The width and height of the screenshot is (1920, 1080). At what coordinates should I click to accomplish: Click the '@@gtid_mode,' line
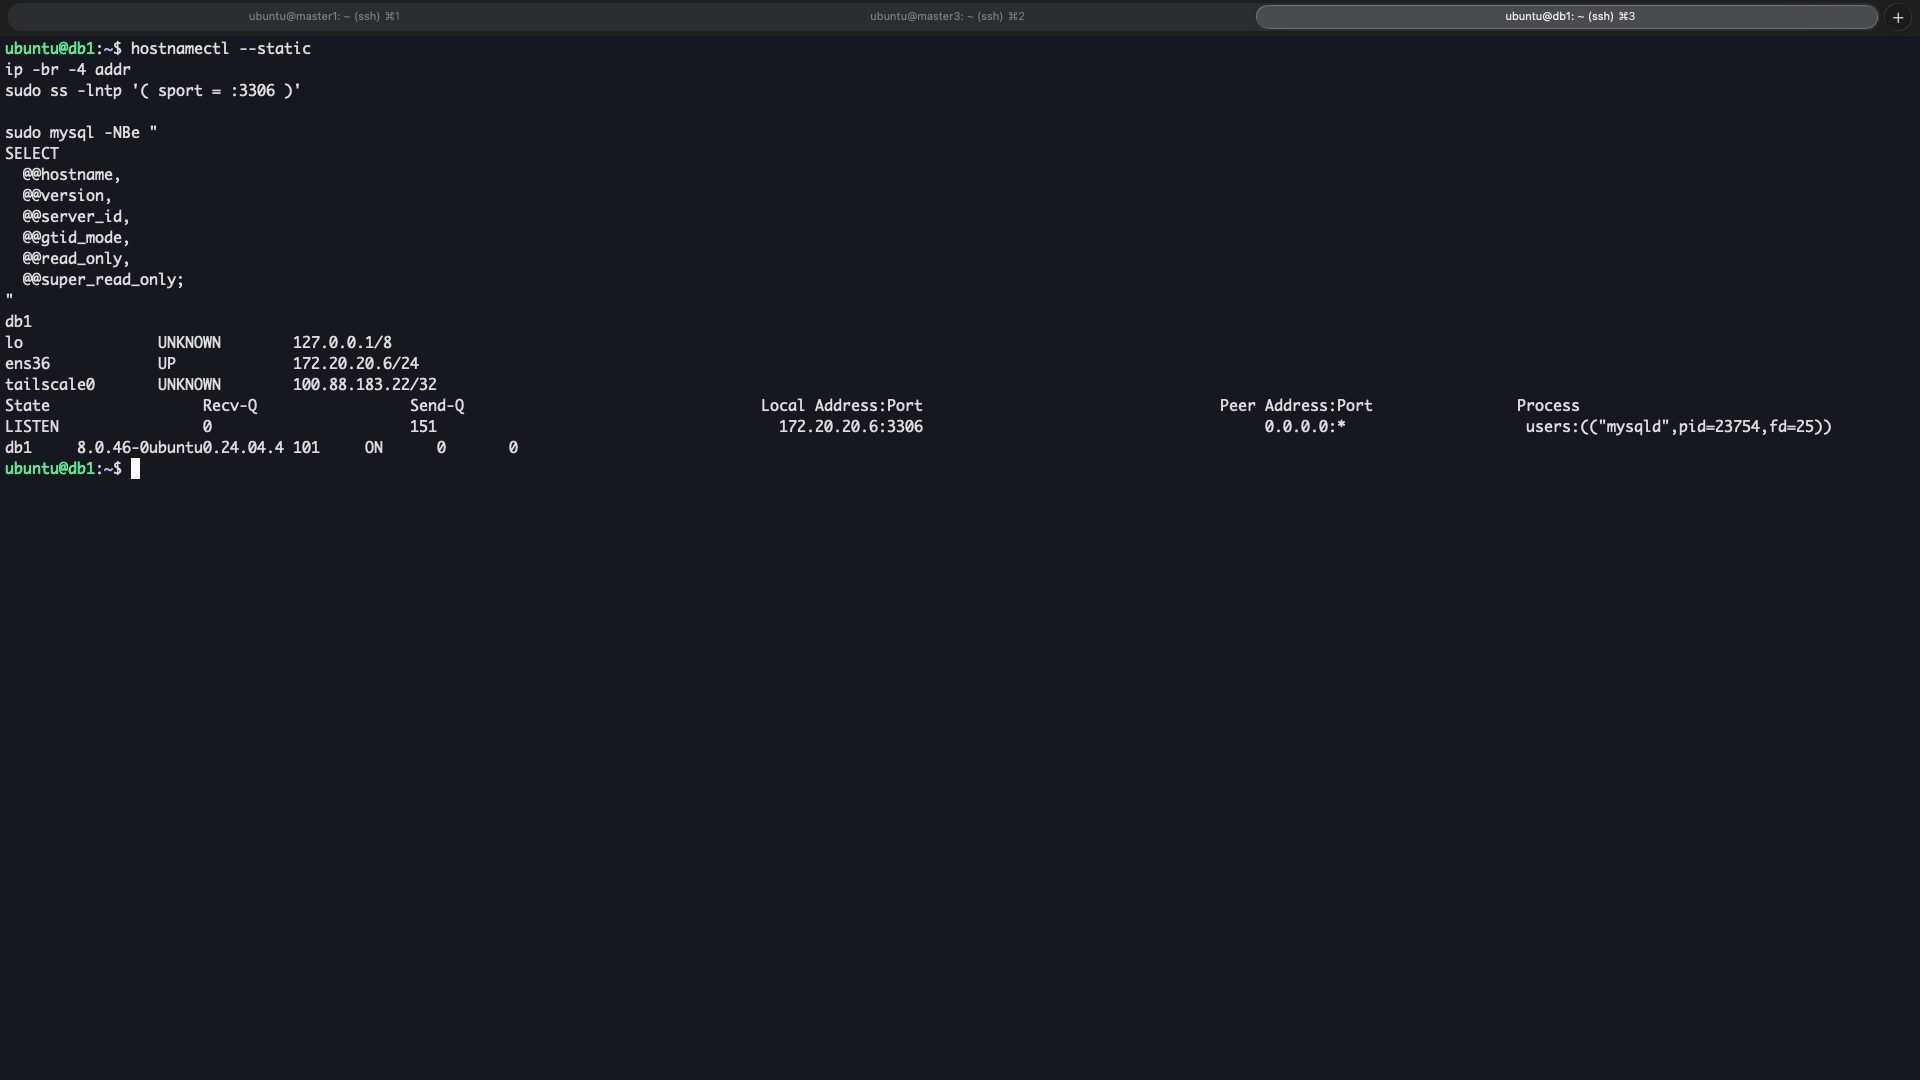tap(76, 238)
